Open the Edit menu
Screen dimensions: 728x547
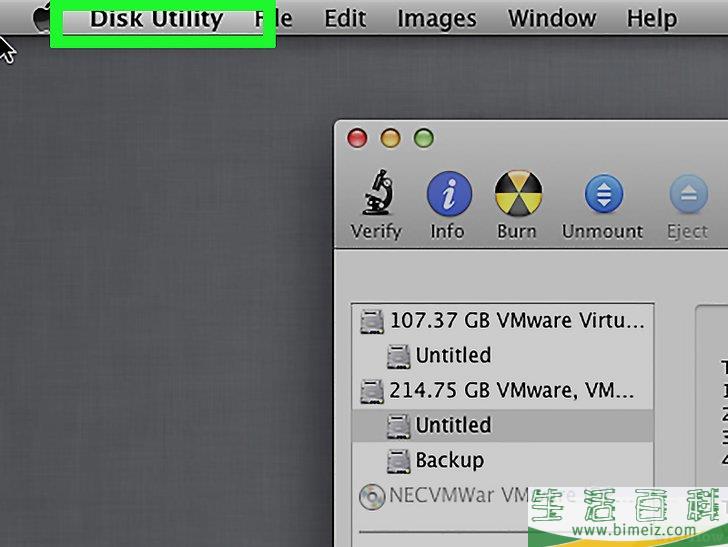tap(345, 19)
